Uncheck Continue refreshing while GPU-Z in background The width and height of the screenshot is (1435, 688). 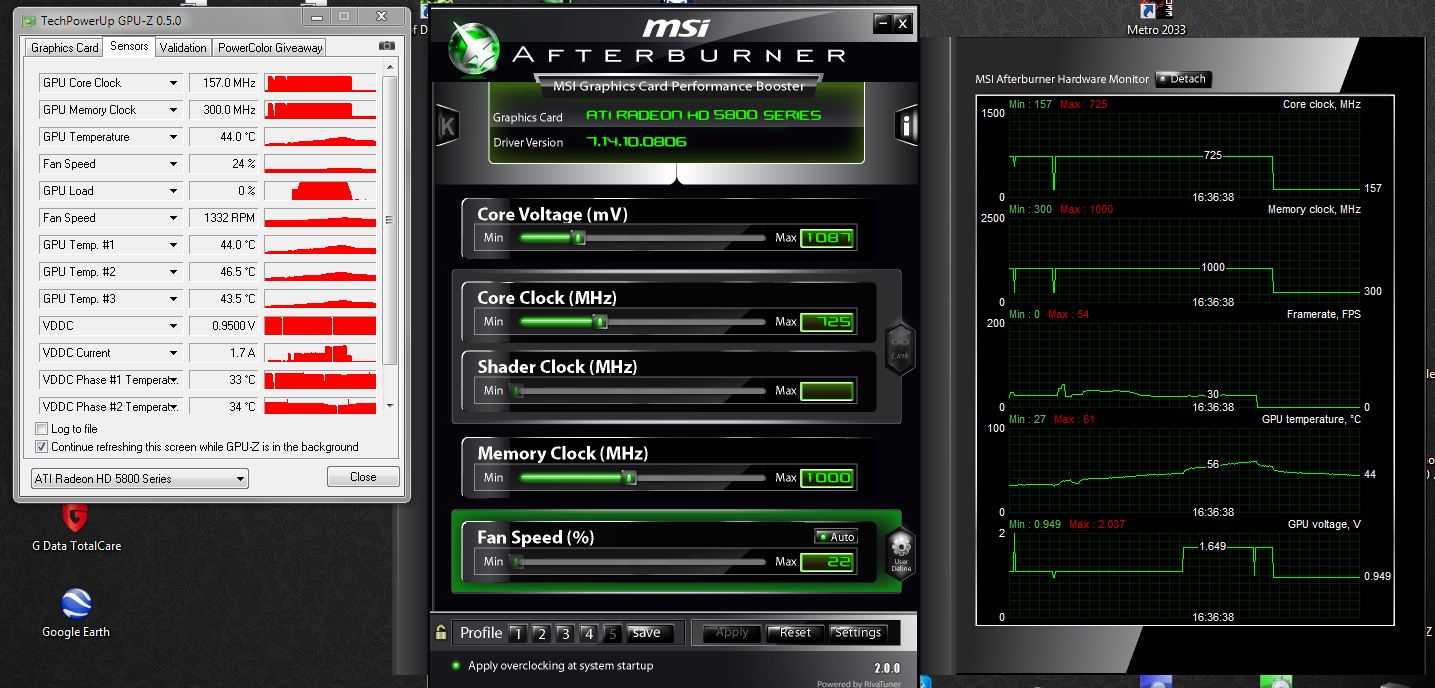[x=41, y=447]
